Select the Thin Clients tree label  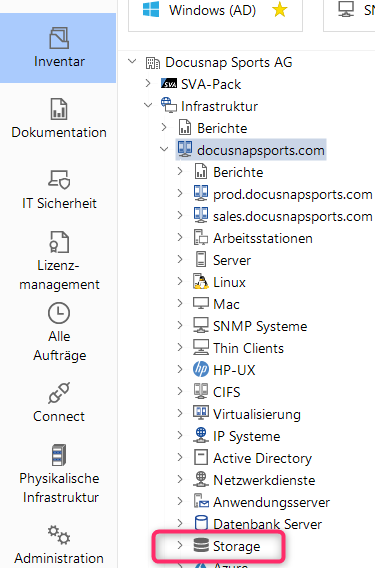248,348
